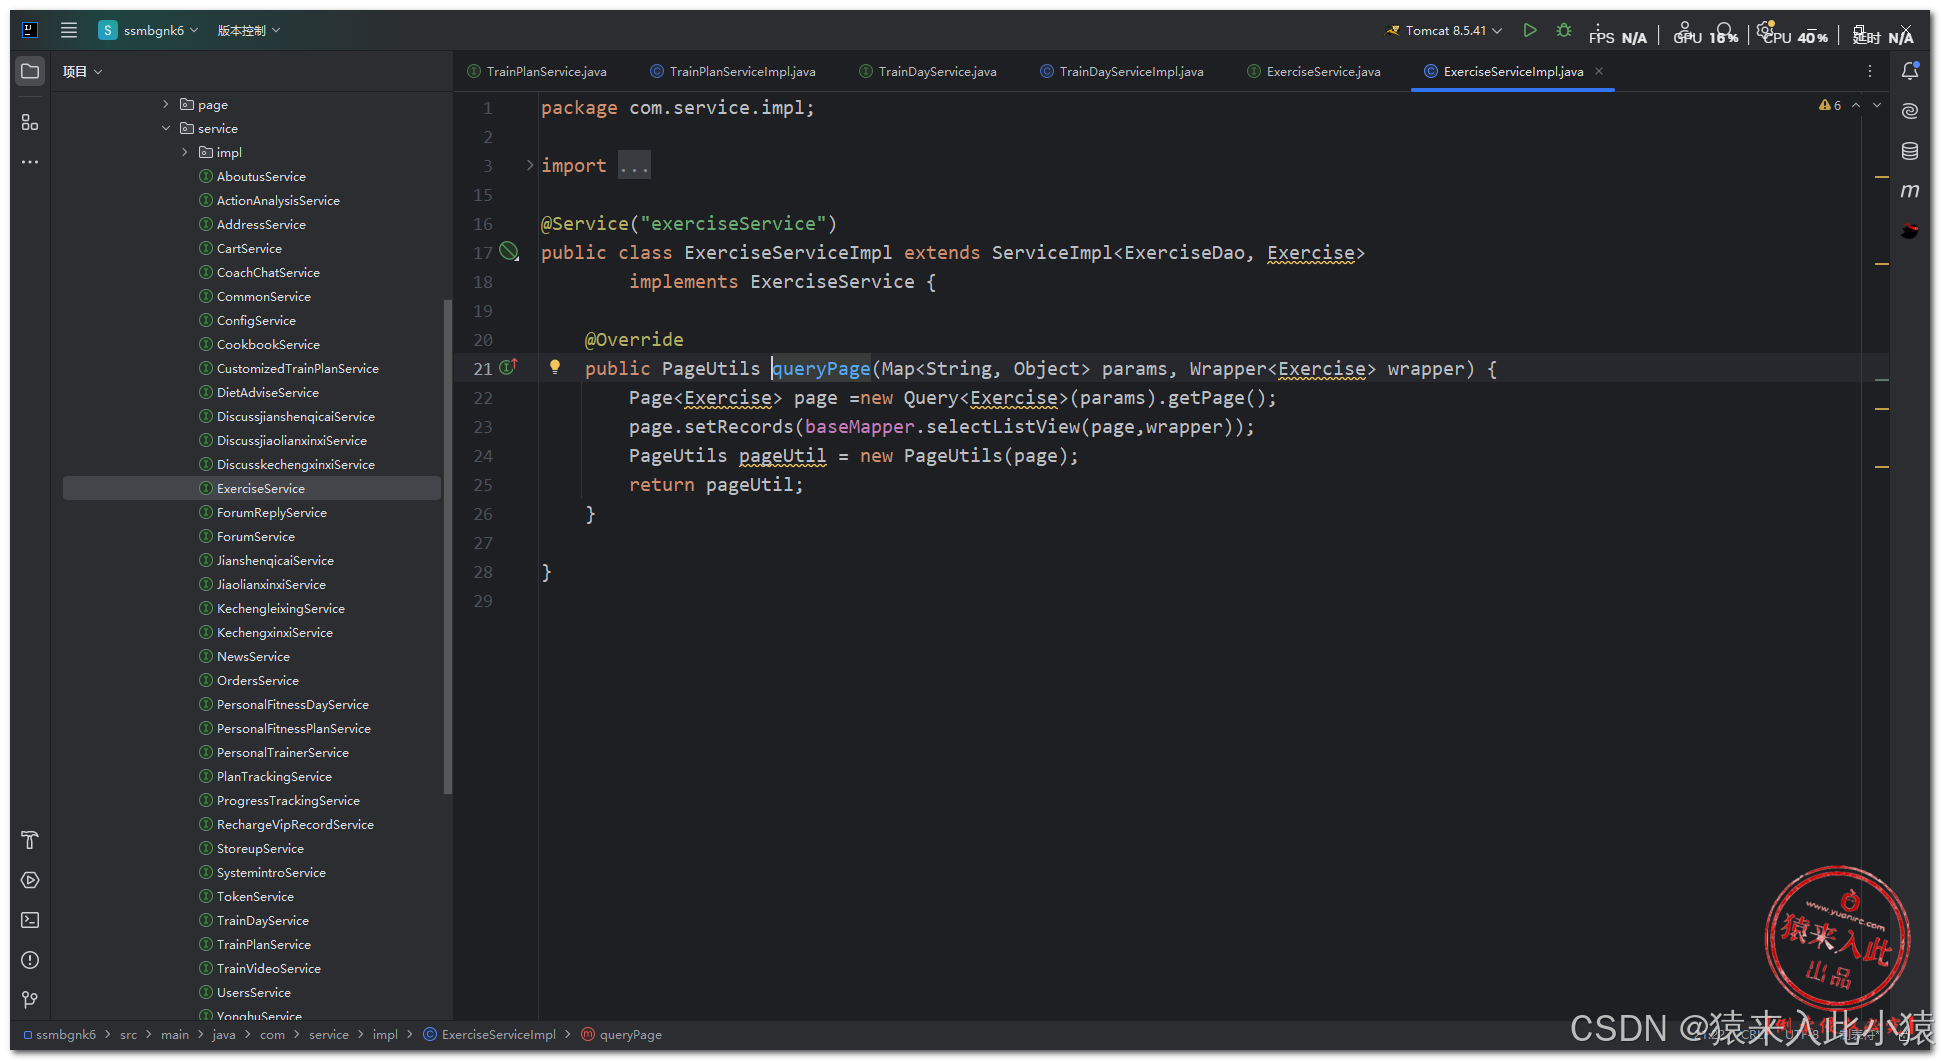Open the main hamburger menu
Screen dimensions: 1941x1061
(x=69, y=30)
